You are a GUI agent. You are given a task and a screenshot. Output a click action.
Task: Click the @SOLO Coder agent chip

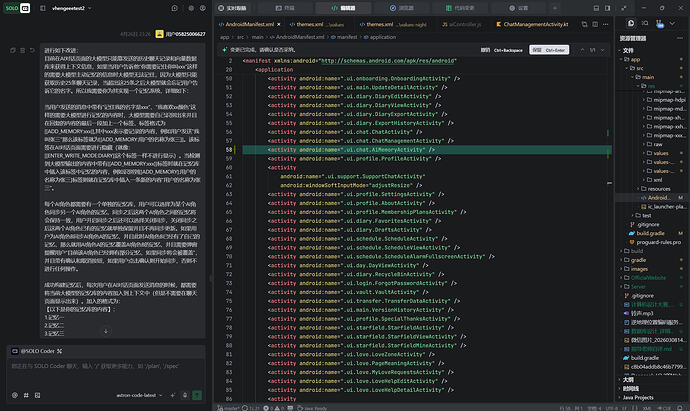37,351
